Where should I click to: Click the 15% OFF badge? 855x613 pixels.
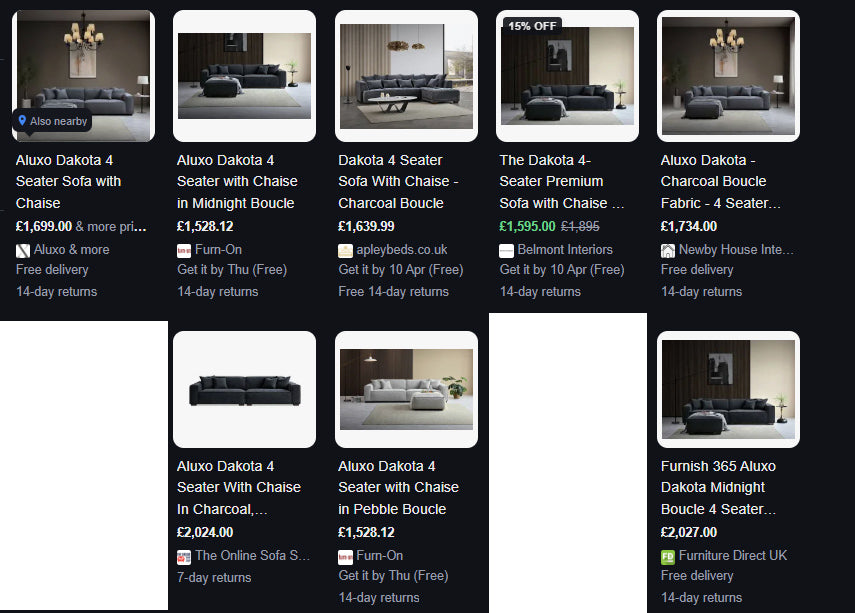click(531, 26)
